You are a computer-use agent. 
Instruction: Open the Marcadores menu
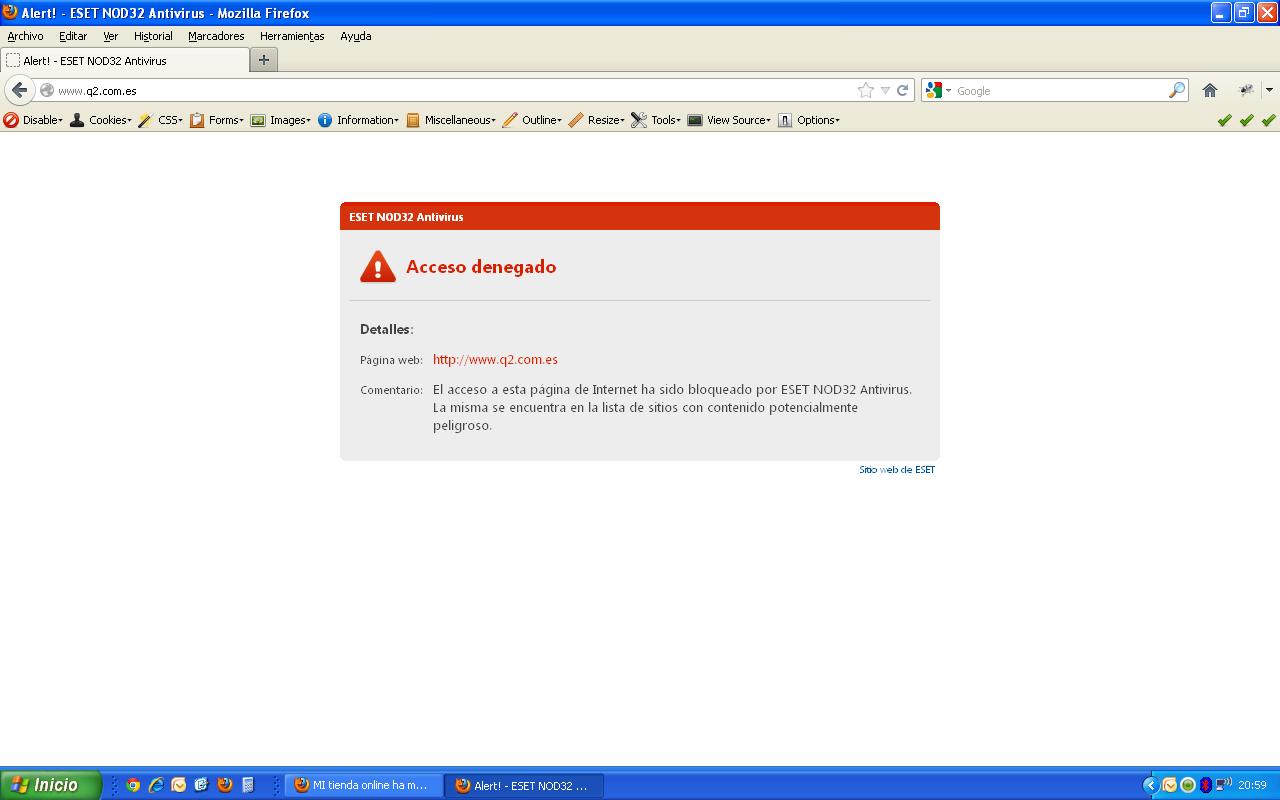(x=216, y=36)
